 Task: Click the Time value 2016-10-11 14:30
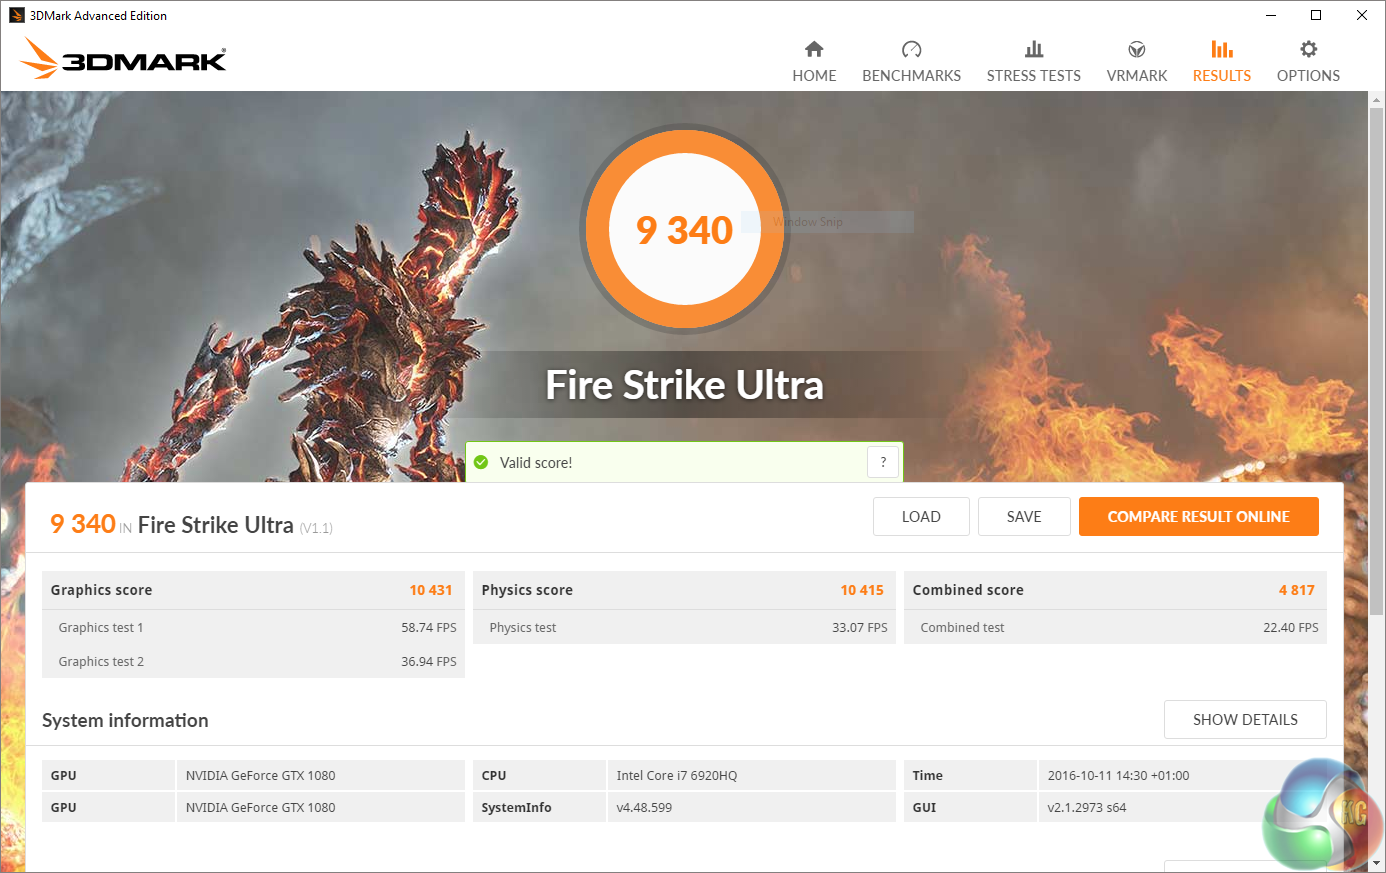1118,775
